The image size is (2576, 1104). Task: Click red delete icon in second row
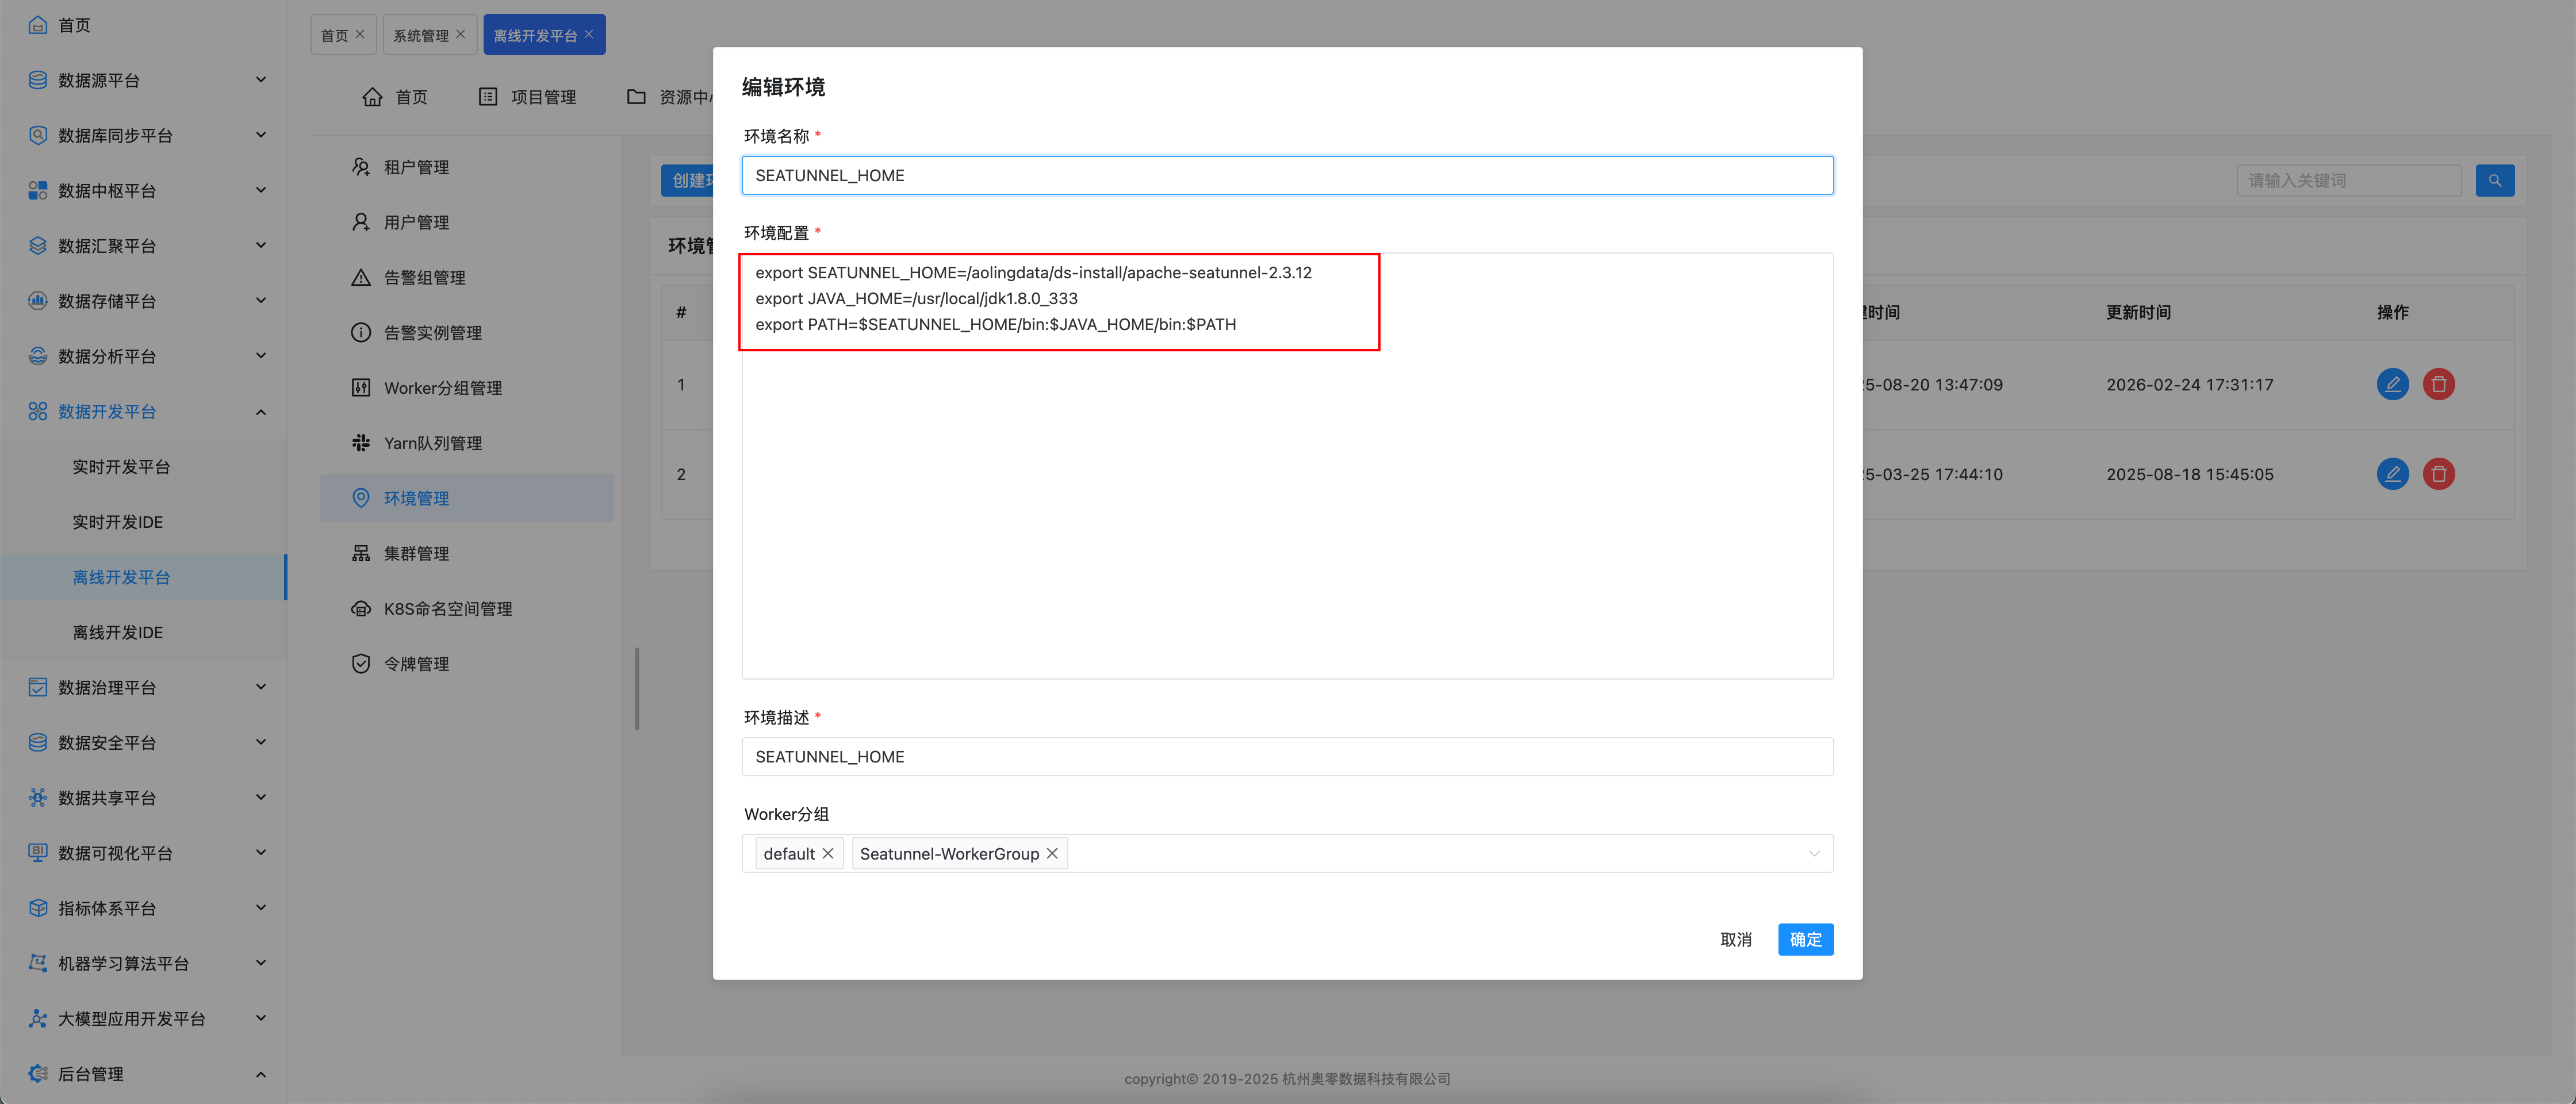pyautogui.click(x=2438, y=474)
